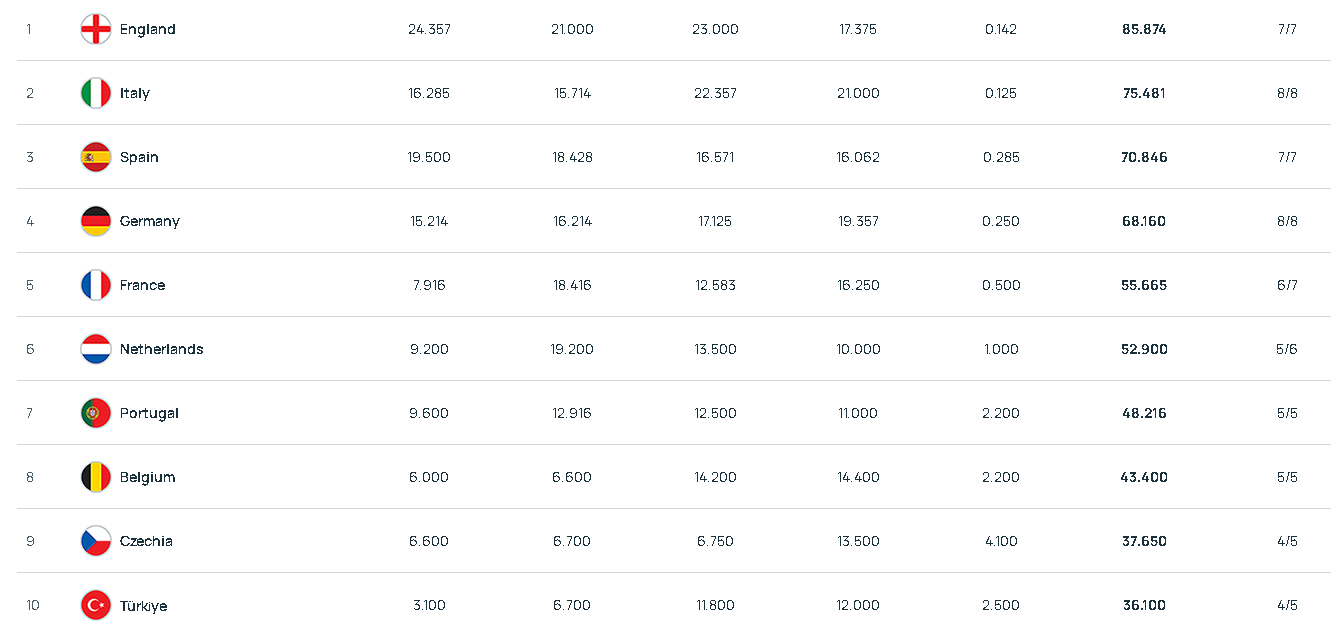This screenshot has width=1331, height=642.
Task: Click the Czechia flag icon
Action: [96, 541]
